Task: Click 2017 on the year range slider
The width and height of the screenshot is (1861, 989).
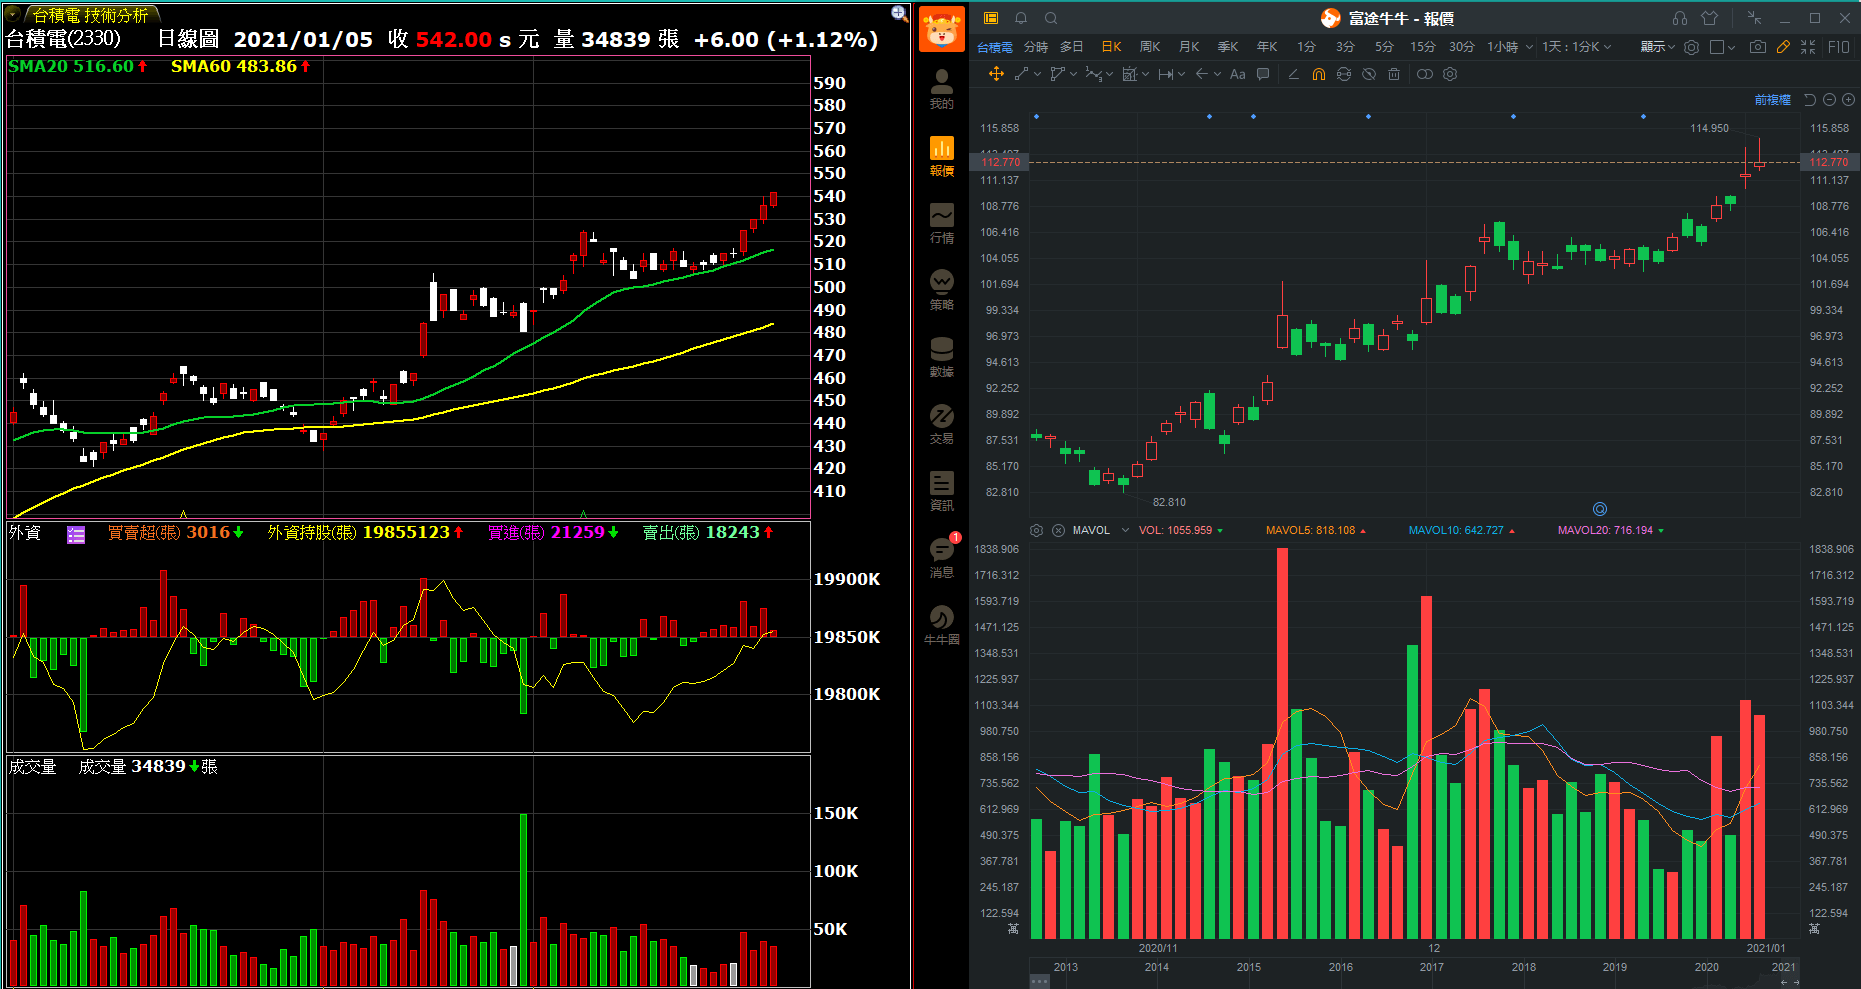Action: point(1432,967)
